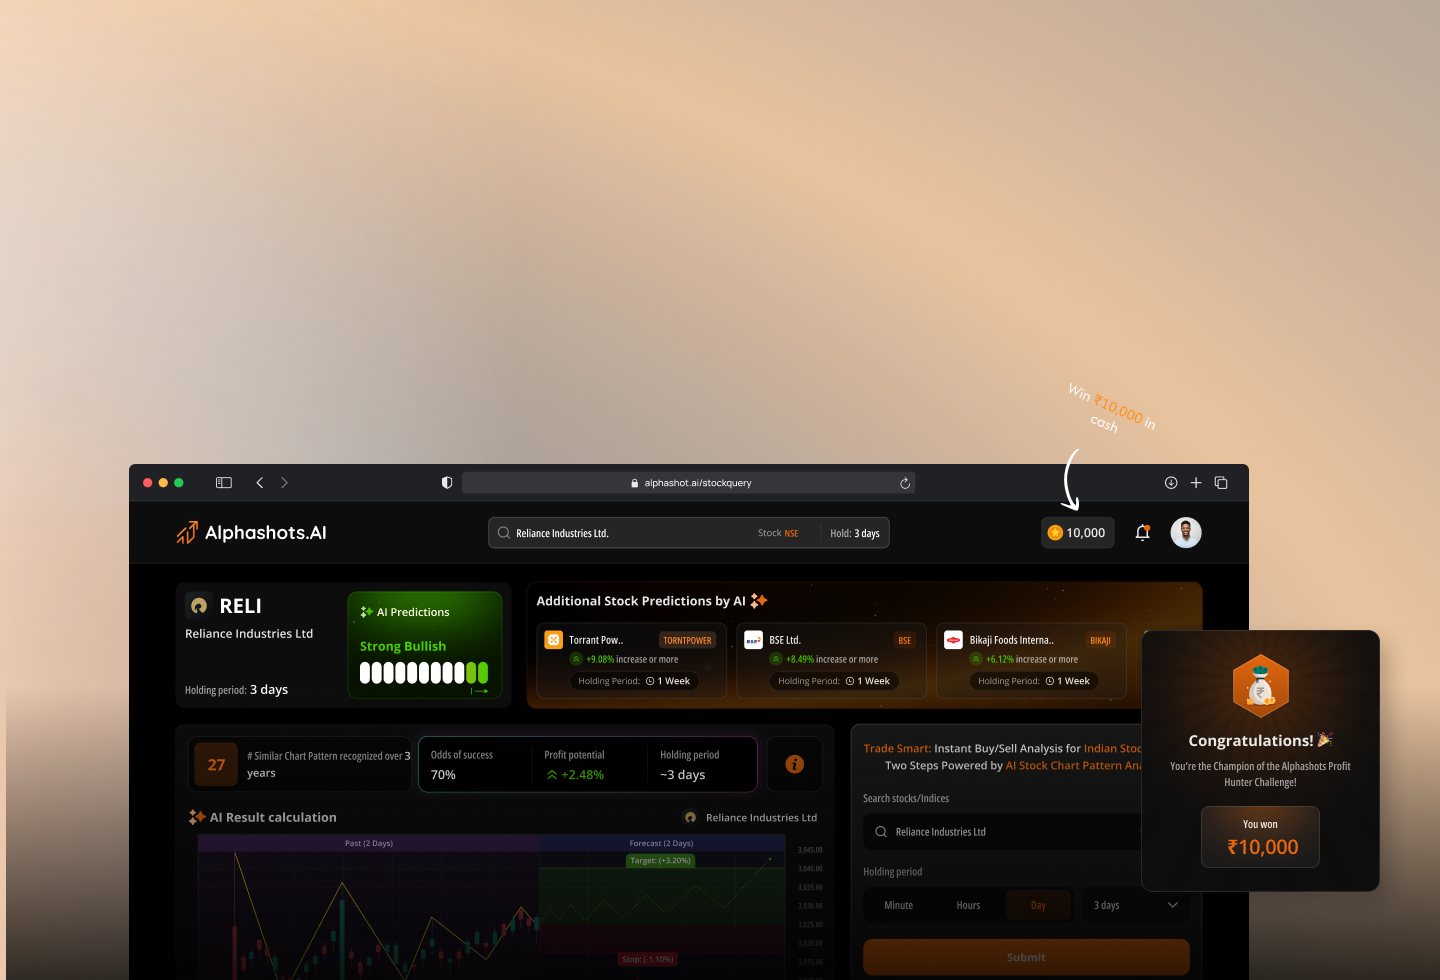Click the You won ₹10,000 box

tap(1260, 837)
